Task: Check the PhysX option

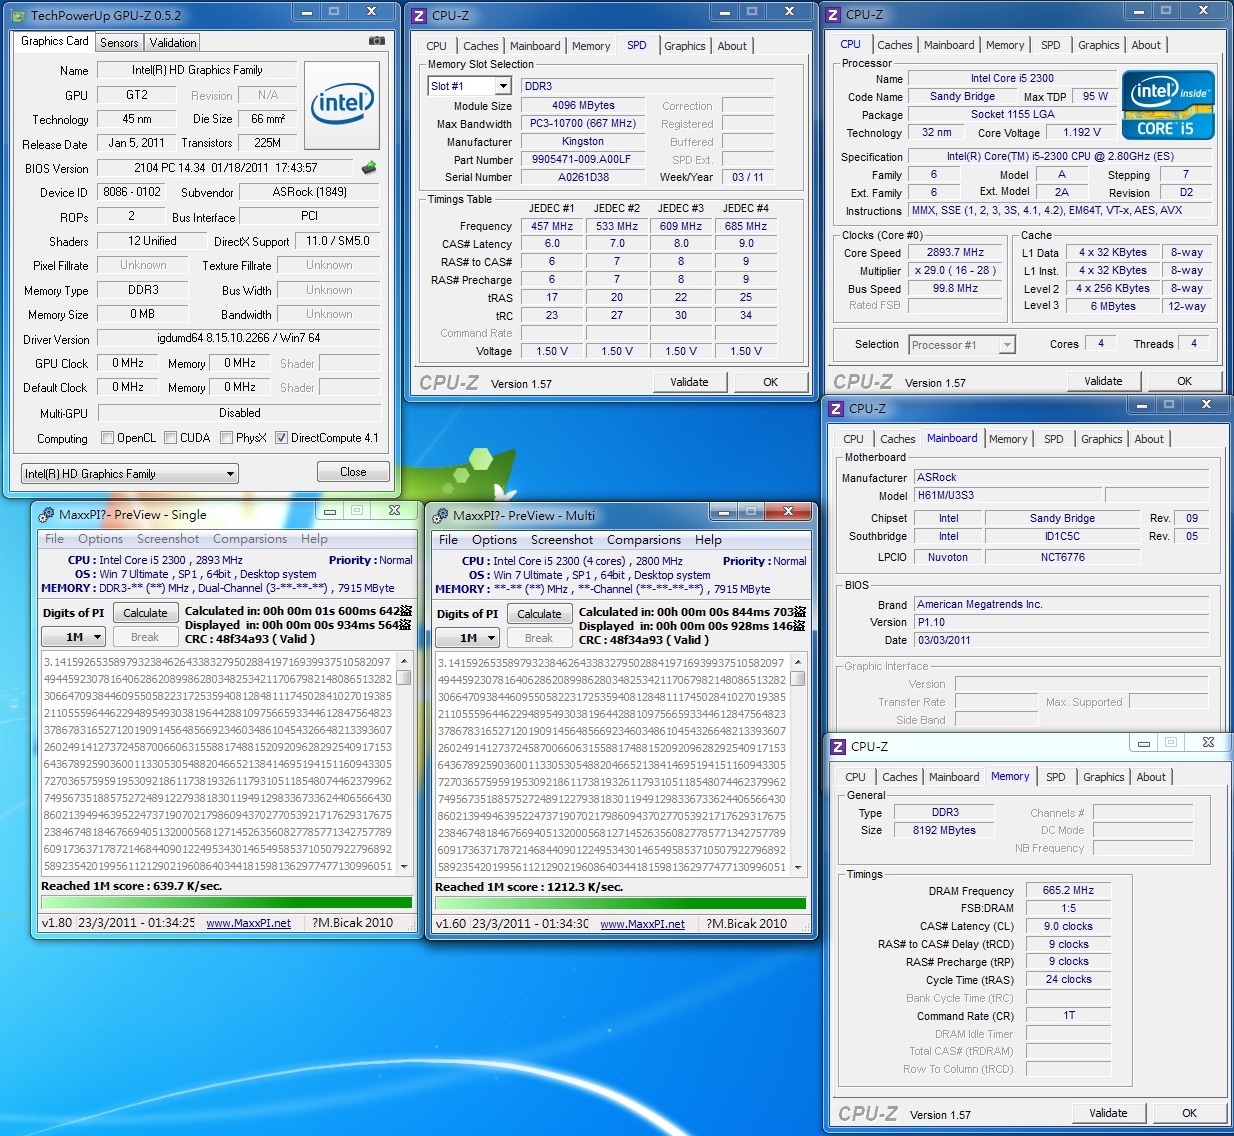Action: [x=226, y=437]
